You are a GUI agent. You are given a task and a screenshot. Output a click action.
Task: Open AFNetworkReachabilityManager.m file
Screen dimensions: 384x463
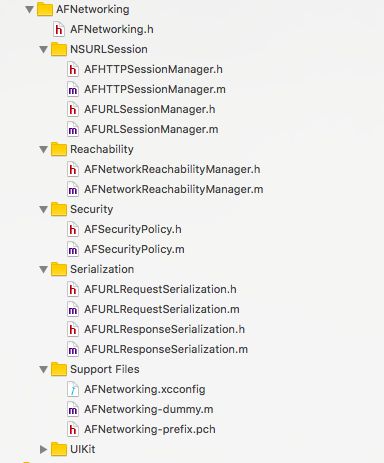(174, 189)
